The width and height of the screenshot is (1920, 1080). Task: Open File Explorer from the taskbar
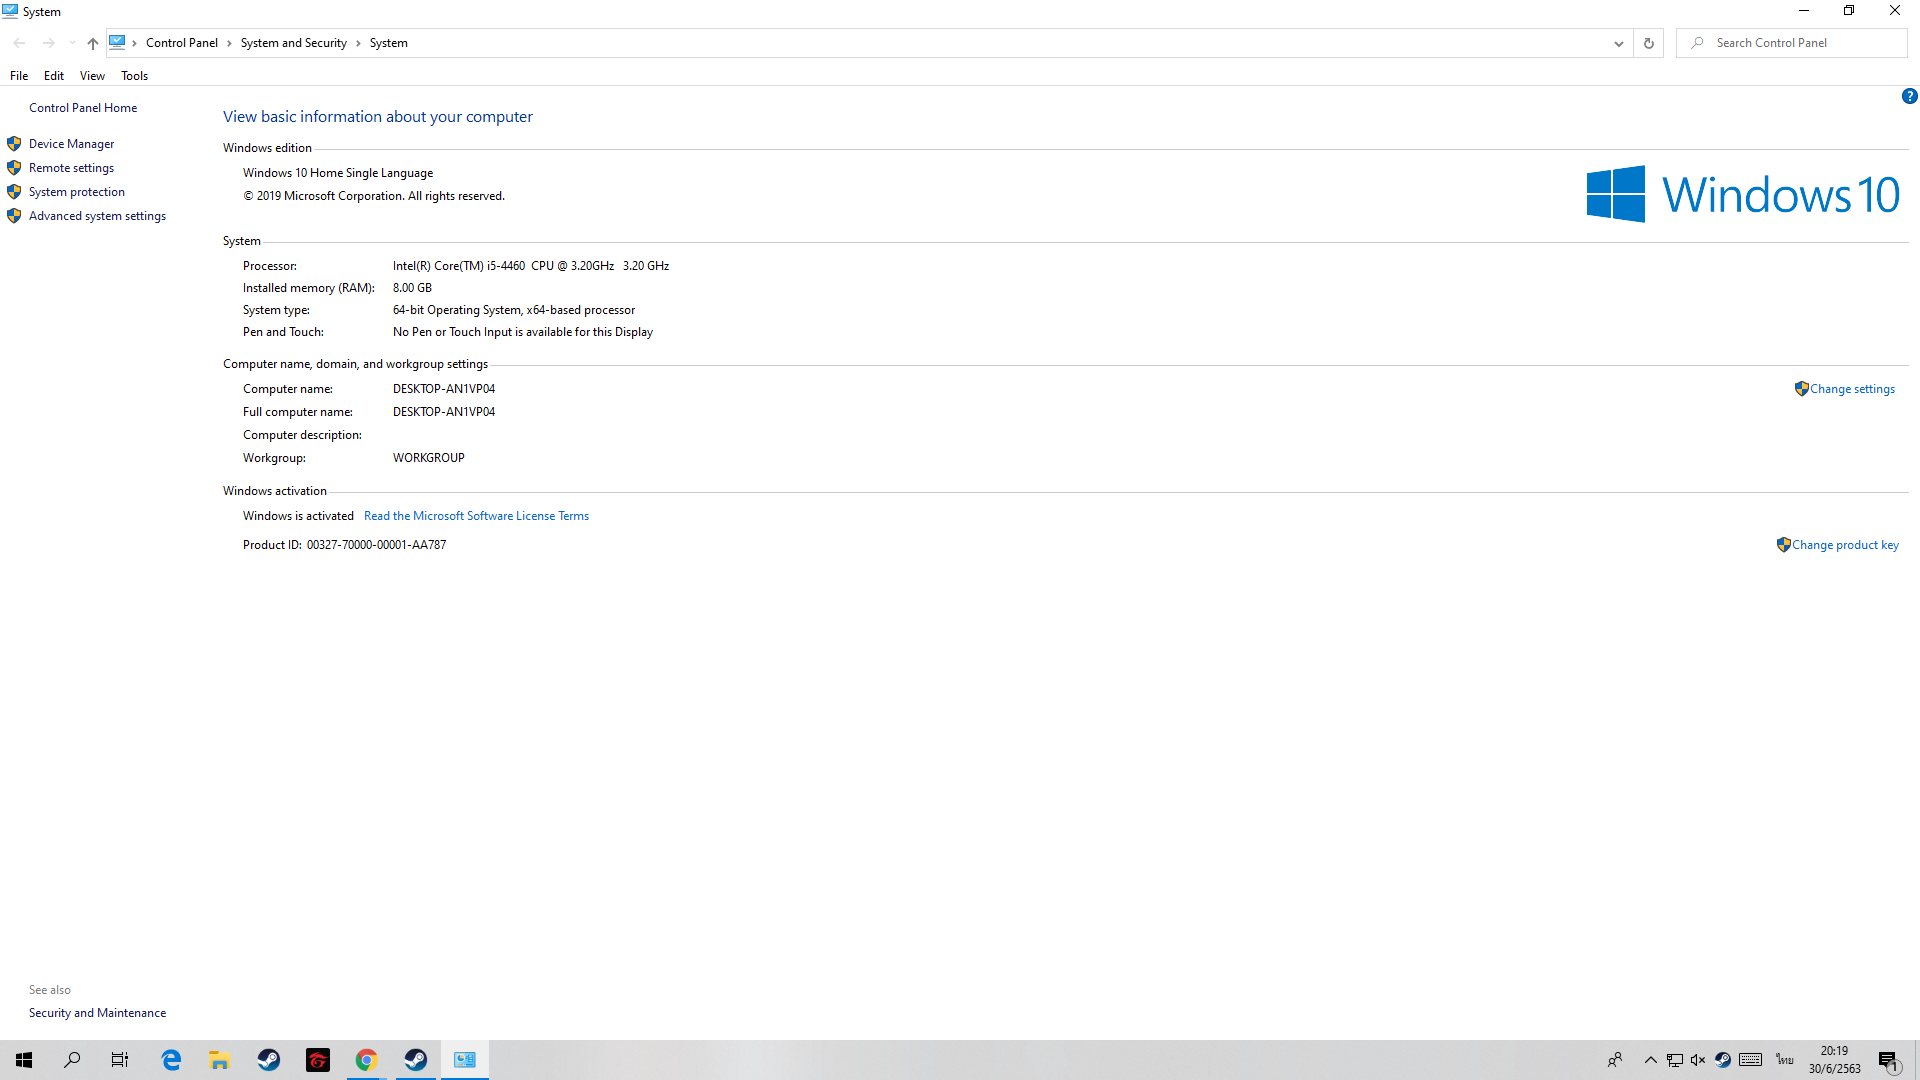(x=219, y=1060)
